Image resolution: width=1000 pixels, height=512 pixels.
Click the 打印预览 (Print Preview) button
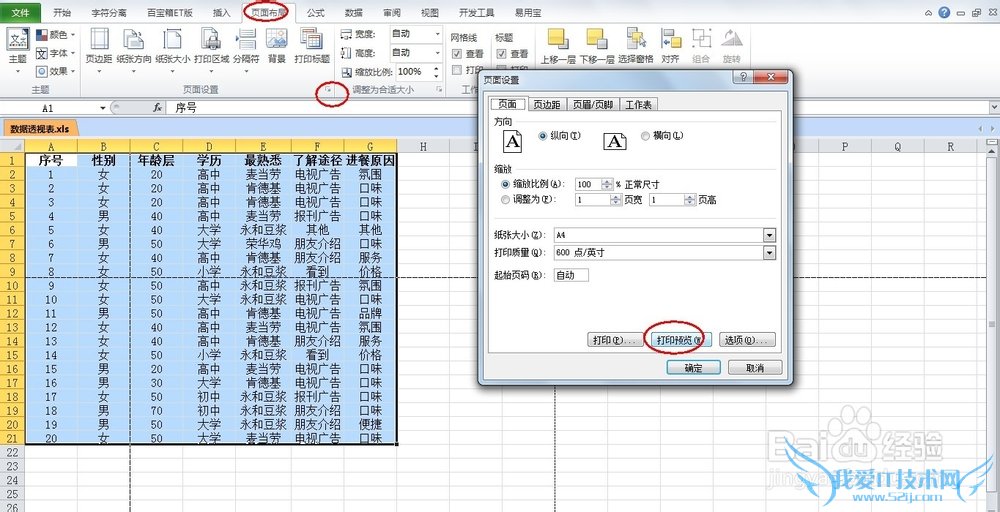tap(675, 341)
